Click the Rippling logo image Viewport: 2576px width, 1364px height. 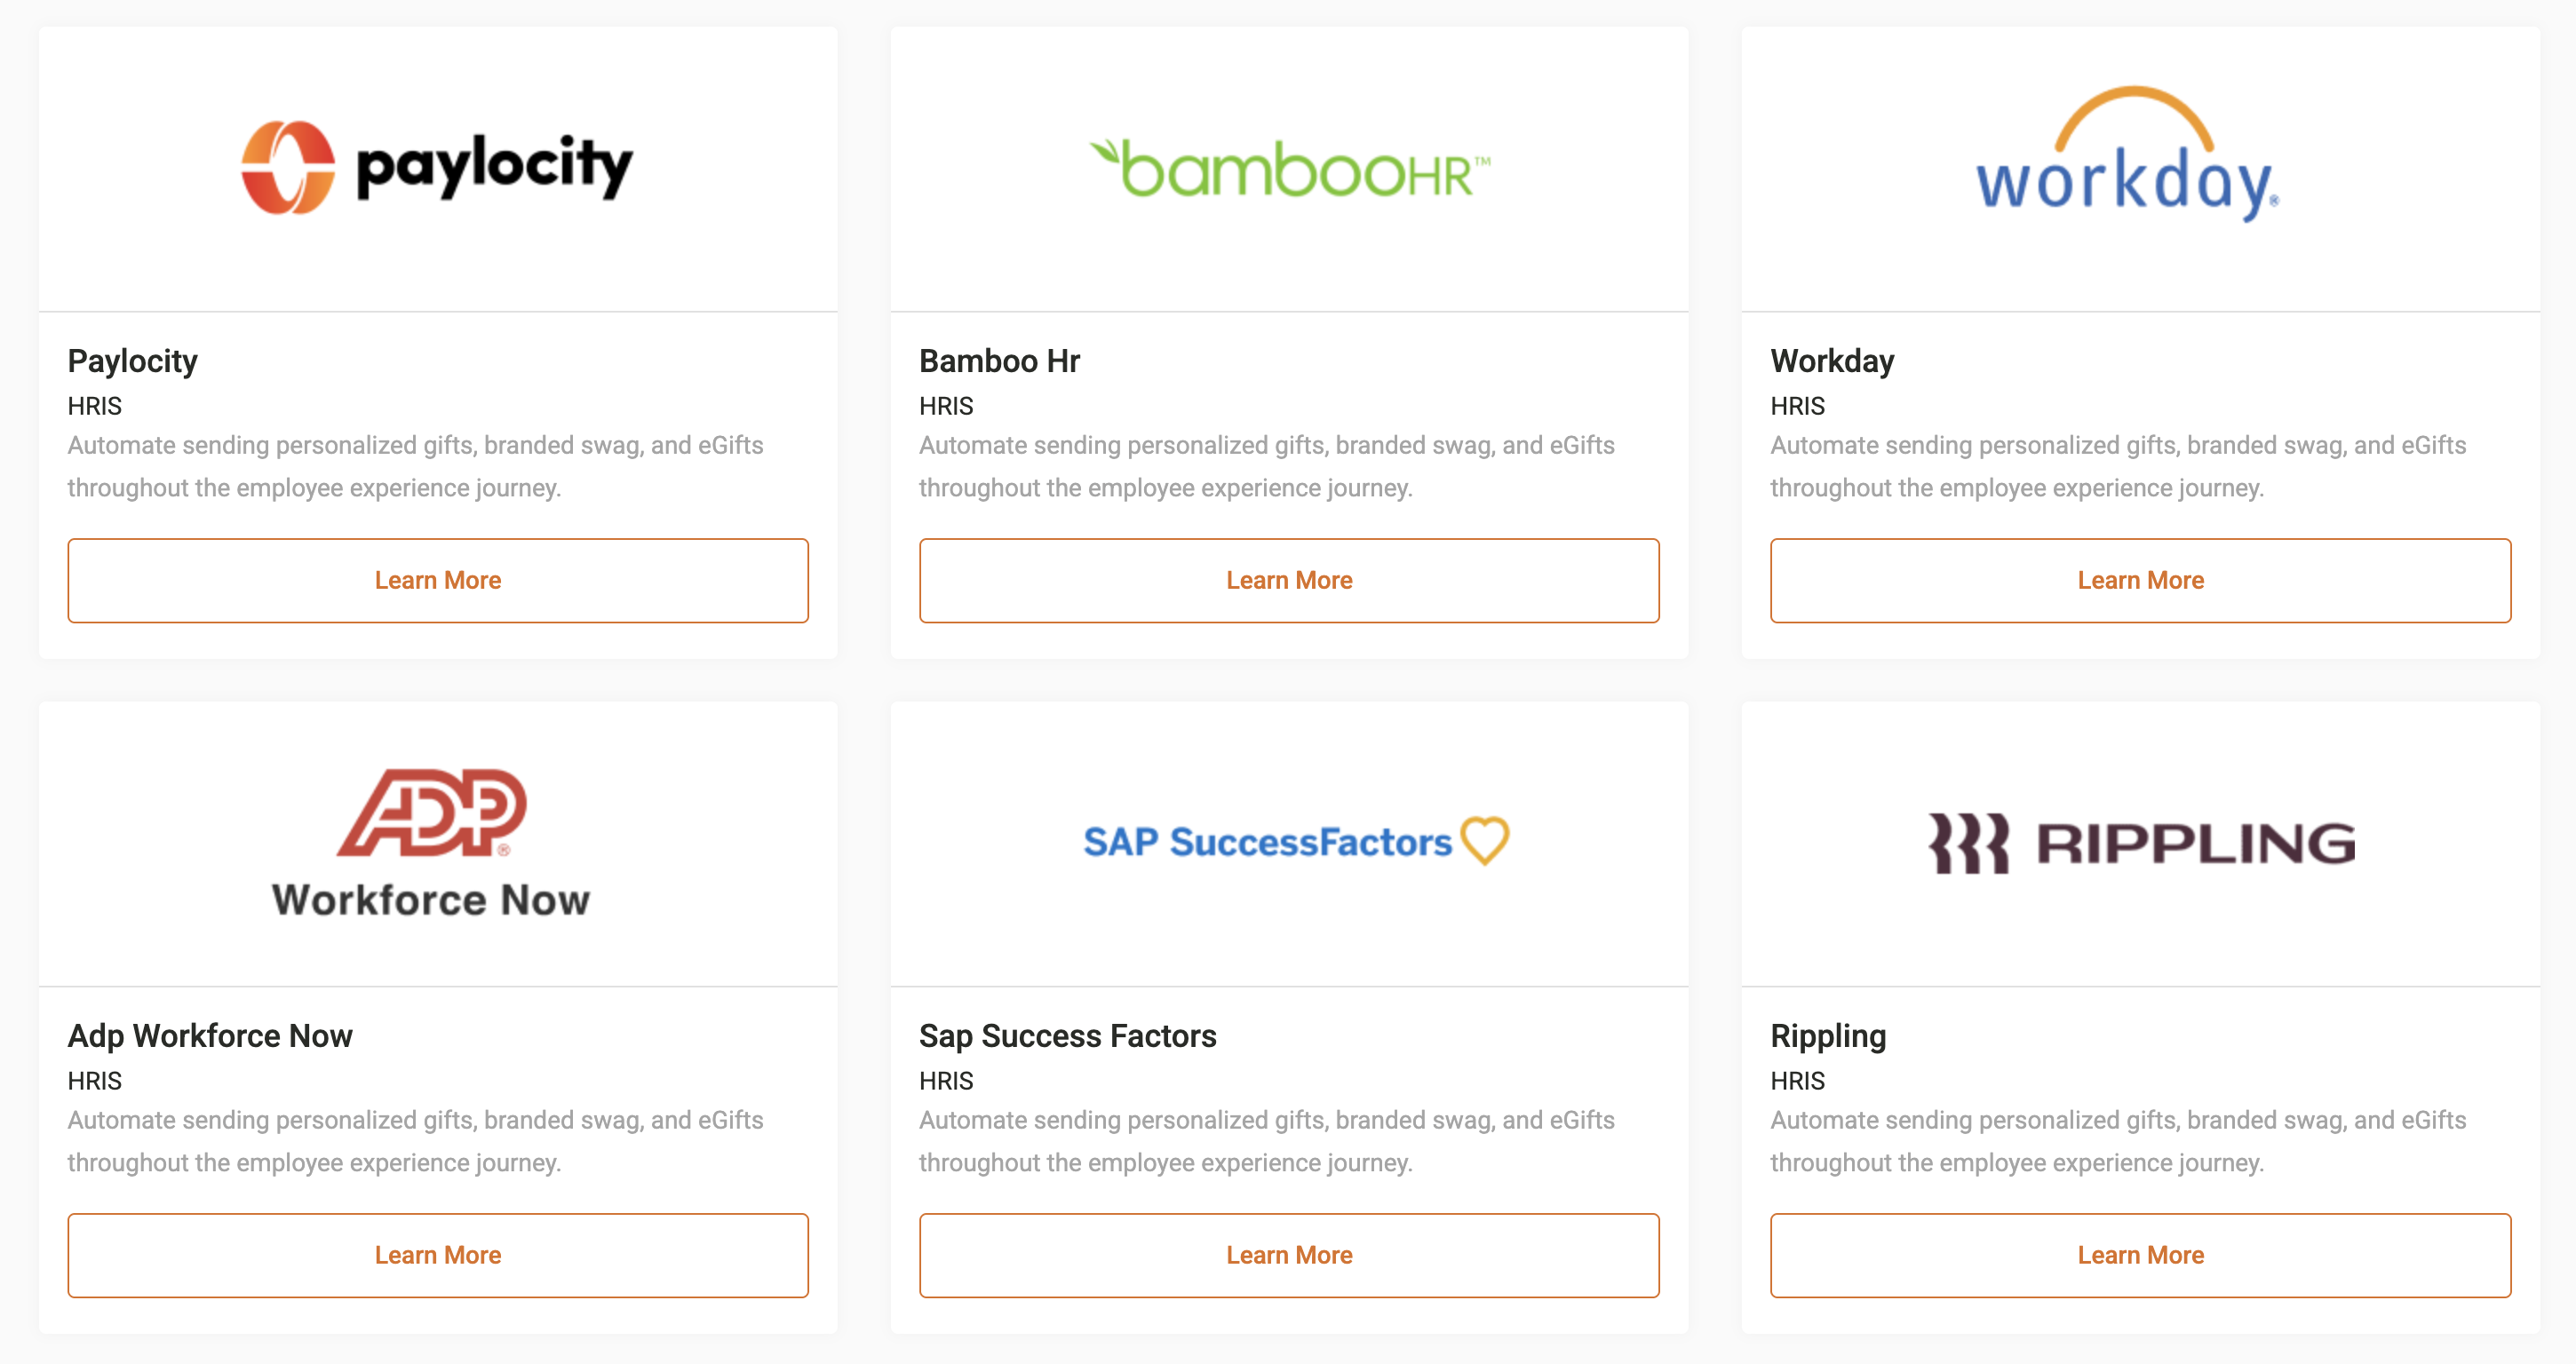[2141, 843]
